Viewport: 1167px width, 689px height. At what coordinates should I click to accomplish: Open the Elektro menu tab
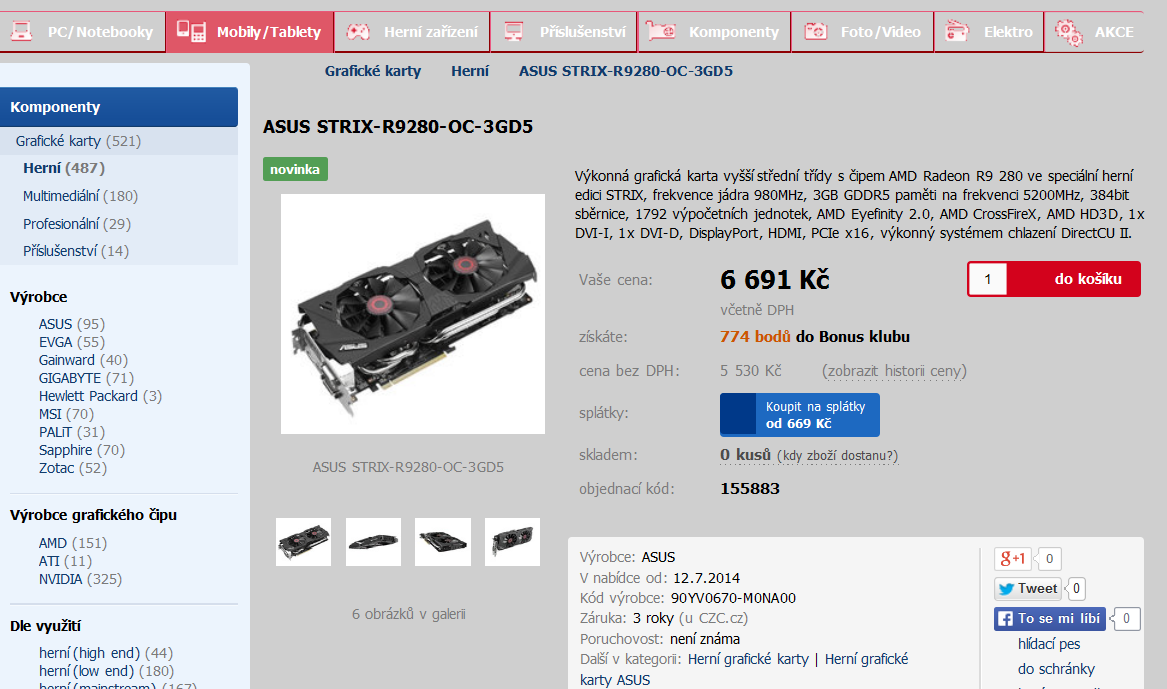click(988, 32)
